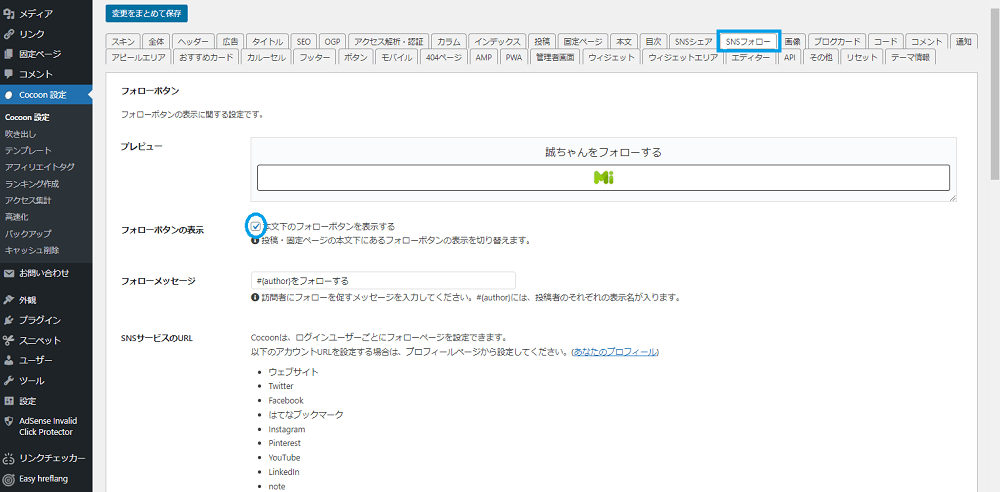Switch to the 目次 tab
Viewport: 1000px width, 492px height.
(653, 41)
